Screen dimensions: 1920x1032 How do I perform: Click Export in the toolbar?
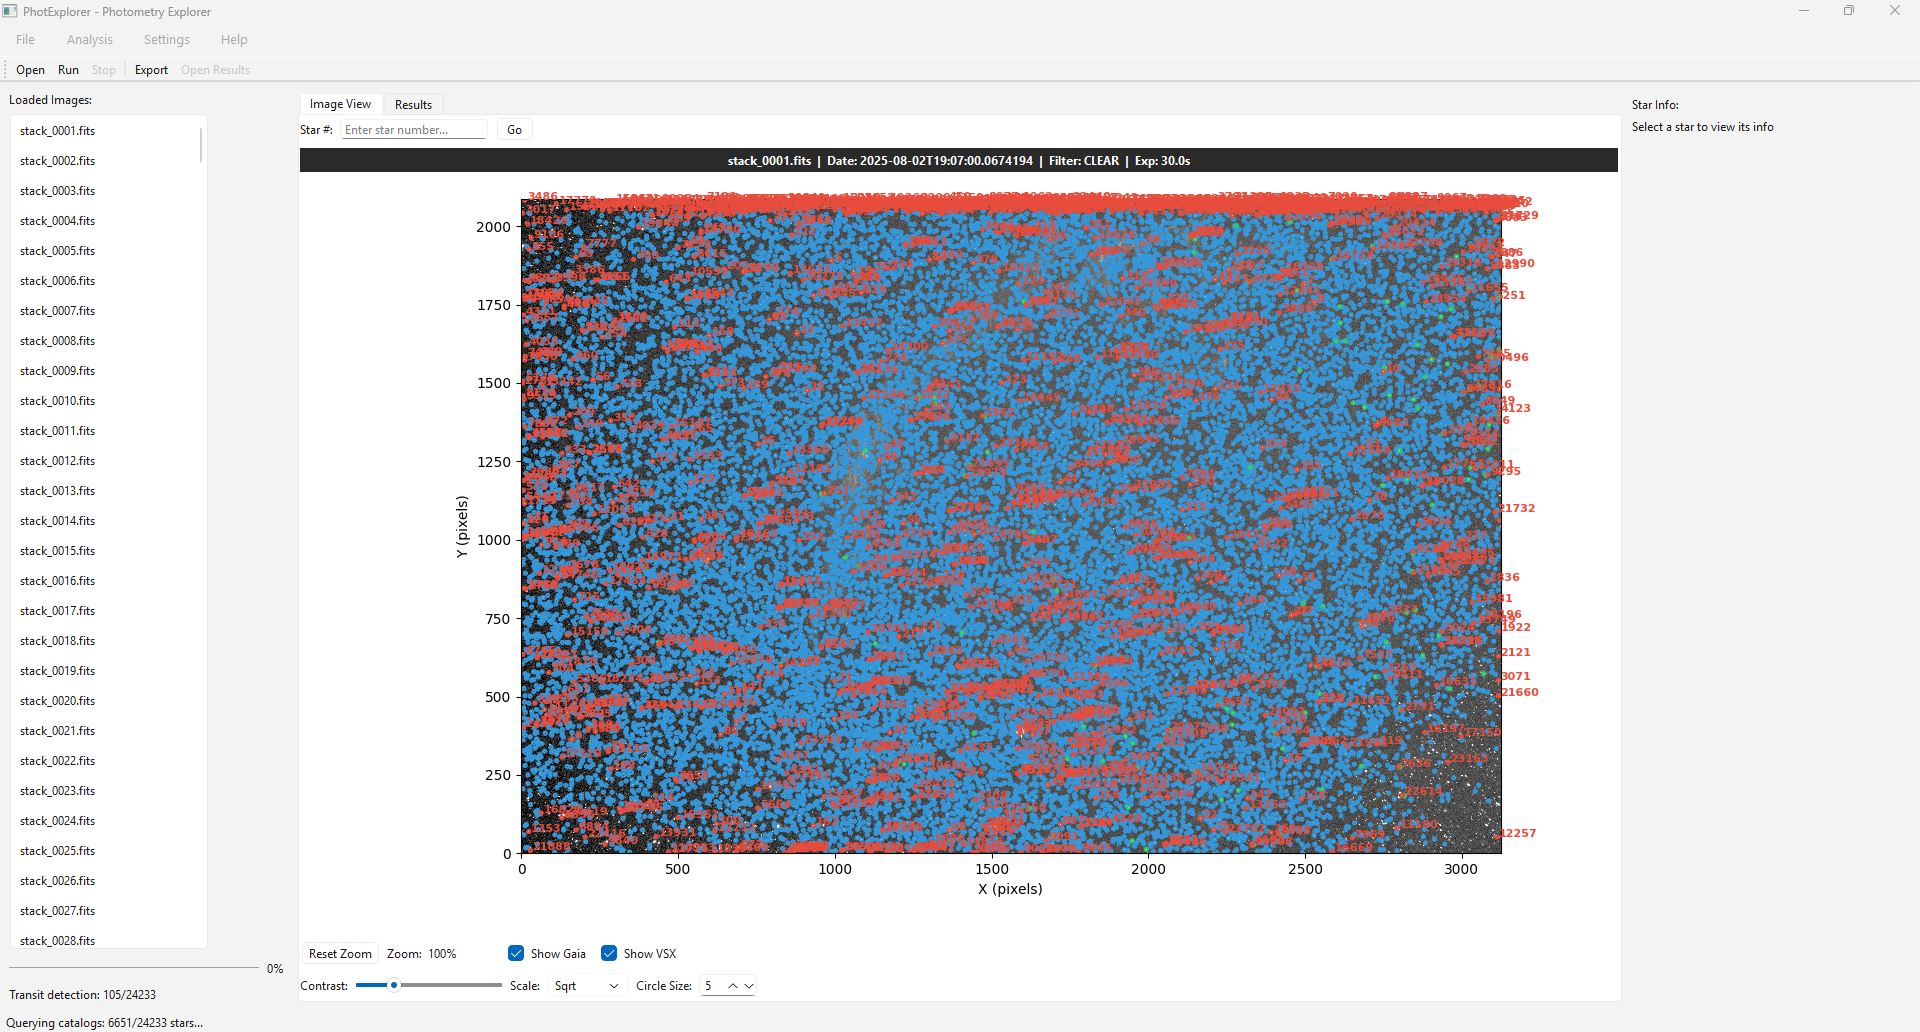(x=151, y=70)
